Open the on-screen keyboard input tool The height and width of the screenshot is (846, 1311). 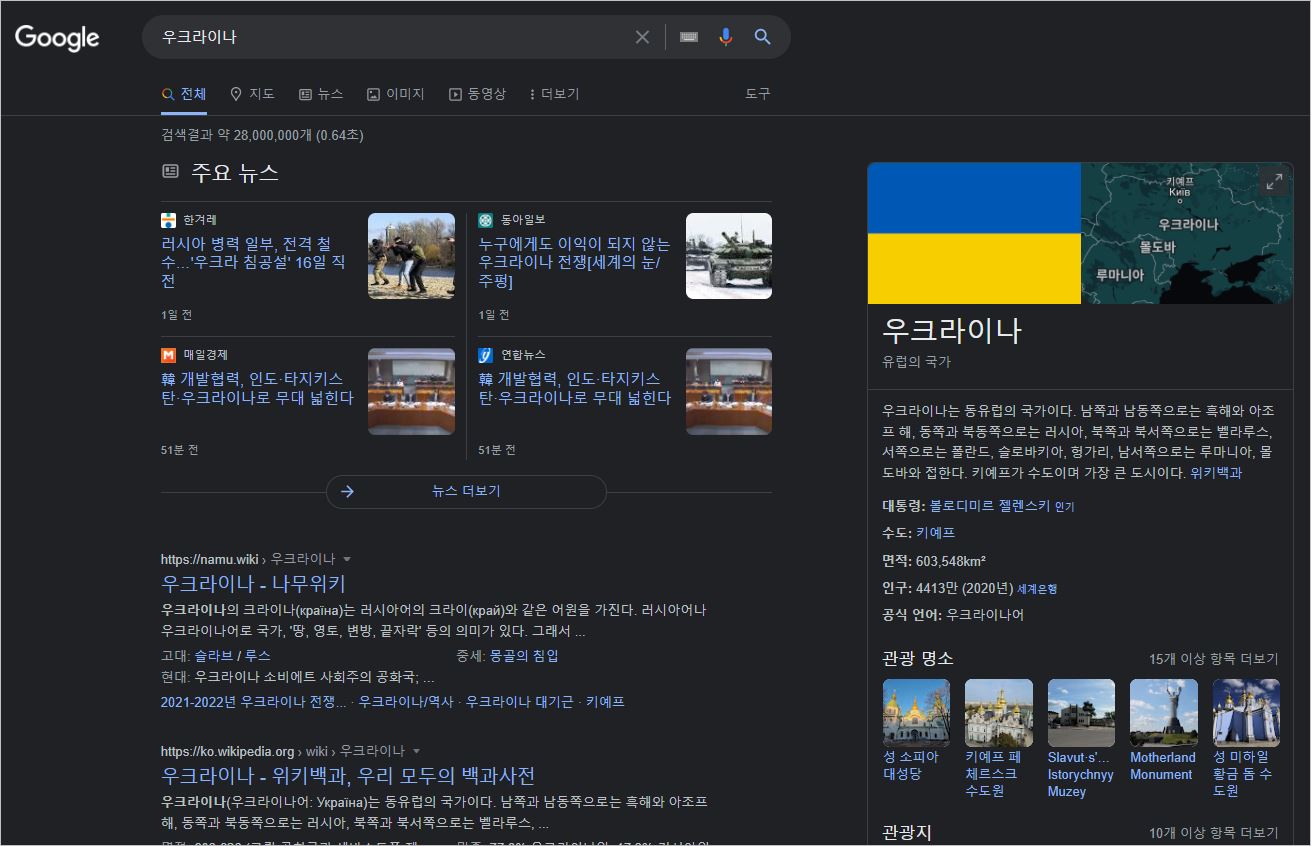[689, 37]
